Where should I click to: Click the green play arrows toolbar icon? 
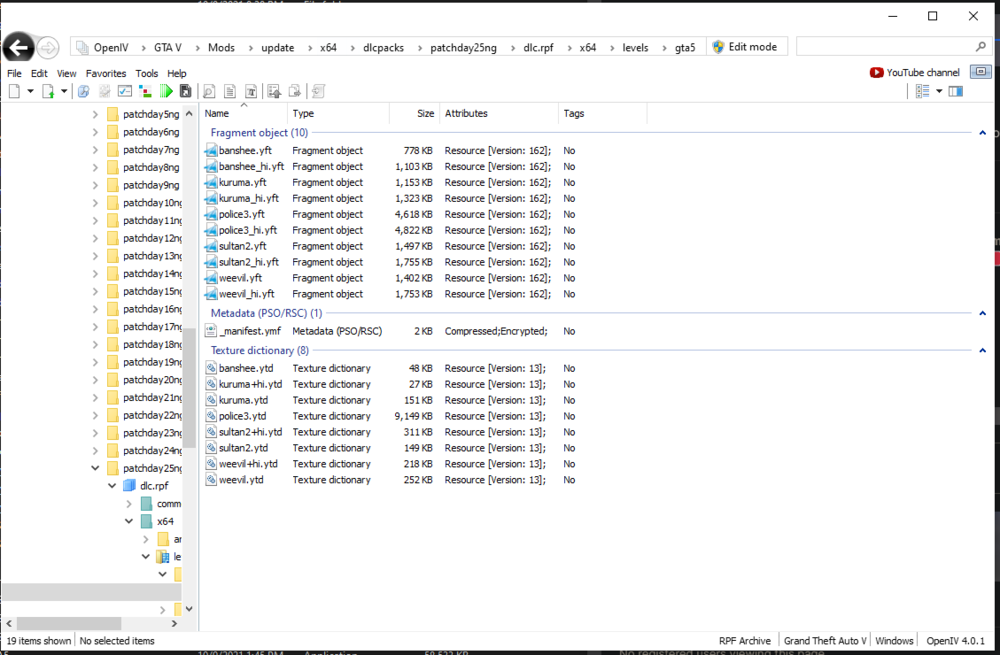[166, 91]
